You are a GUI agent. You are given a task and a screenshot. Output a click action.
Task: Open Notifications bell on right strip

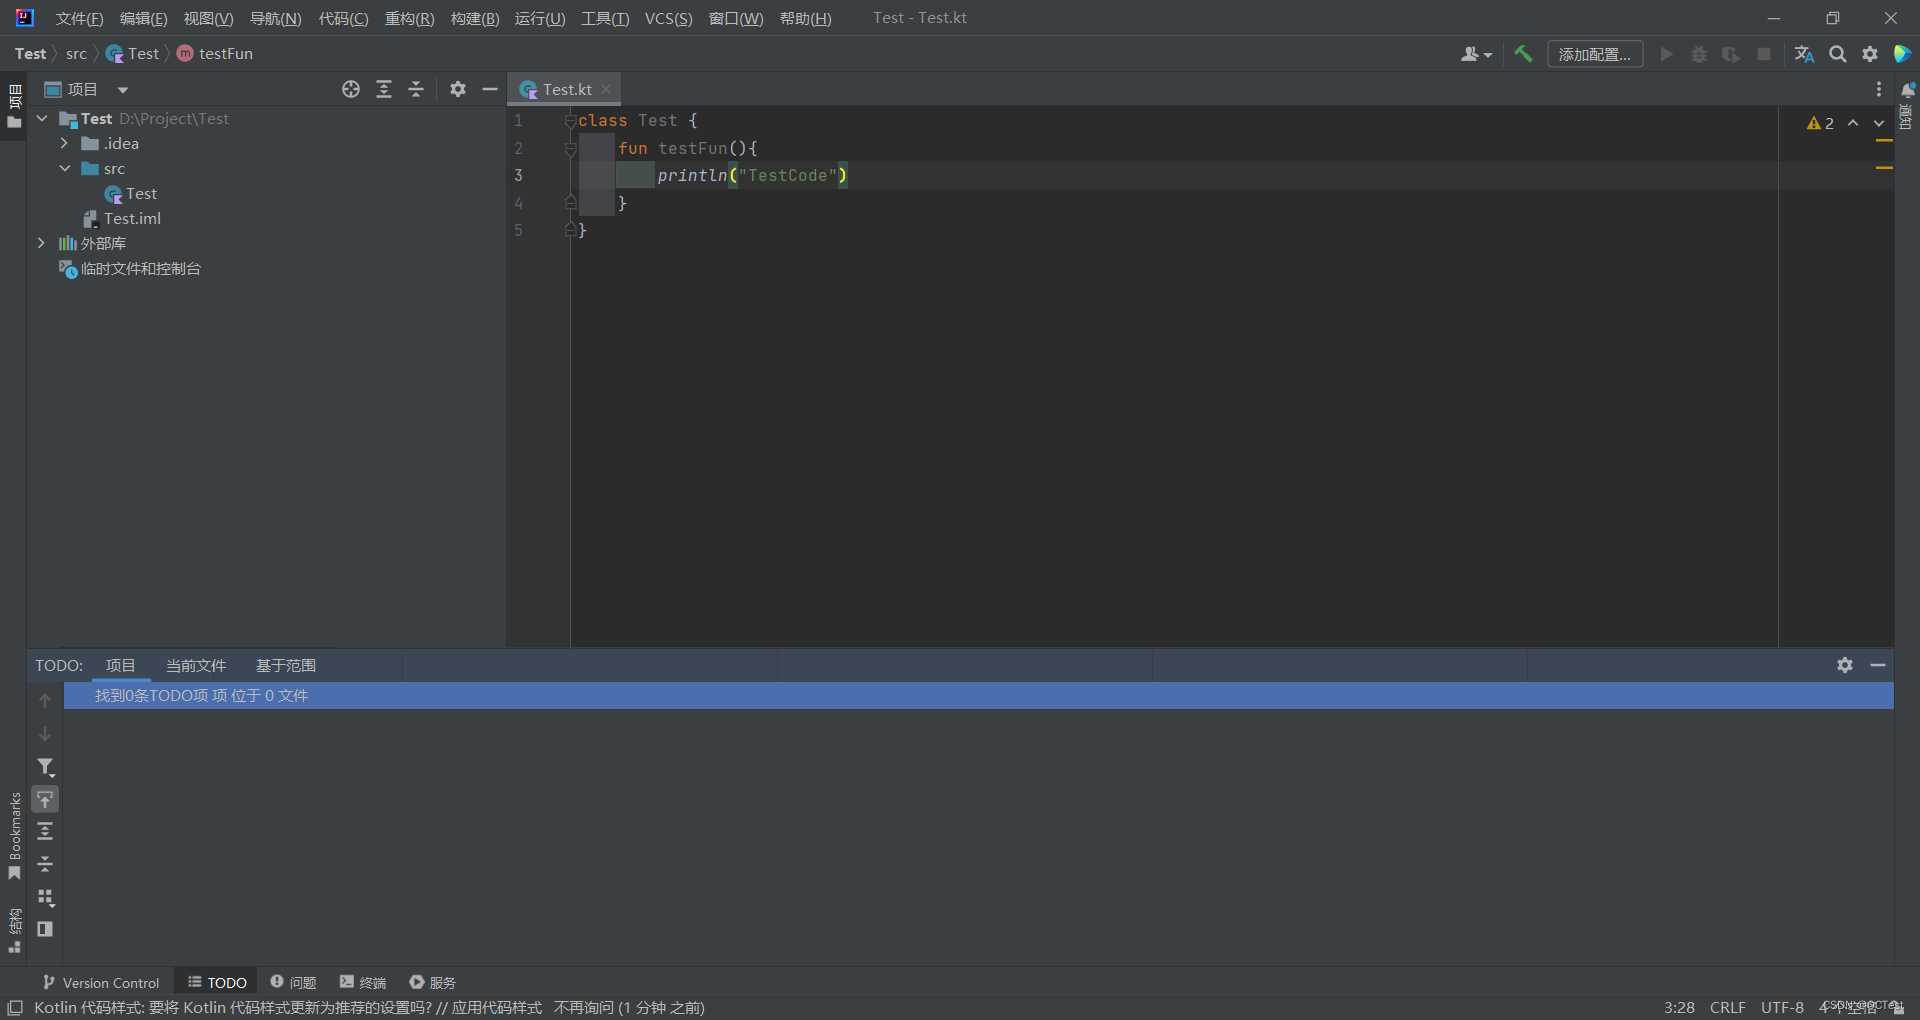(x=1907, y=90)
